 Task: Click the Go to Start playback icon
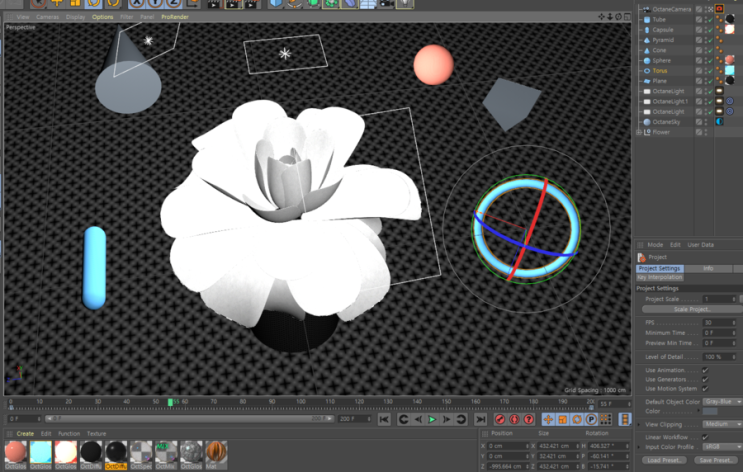click(x=385, y=419)
